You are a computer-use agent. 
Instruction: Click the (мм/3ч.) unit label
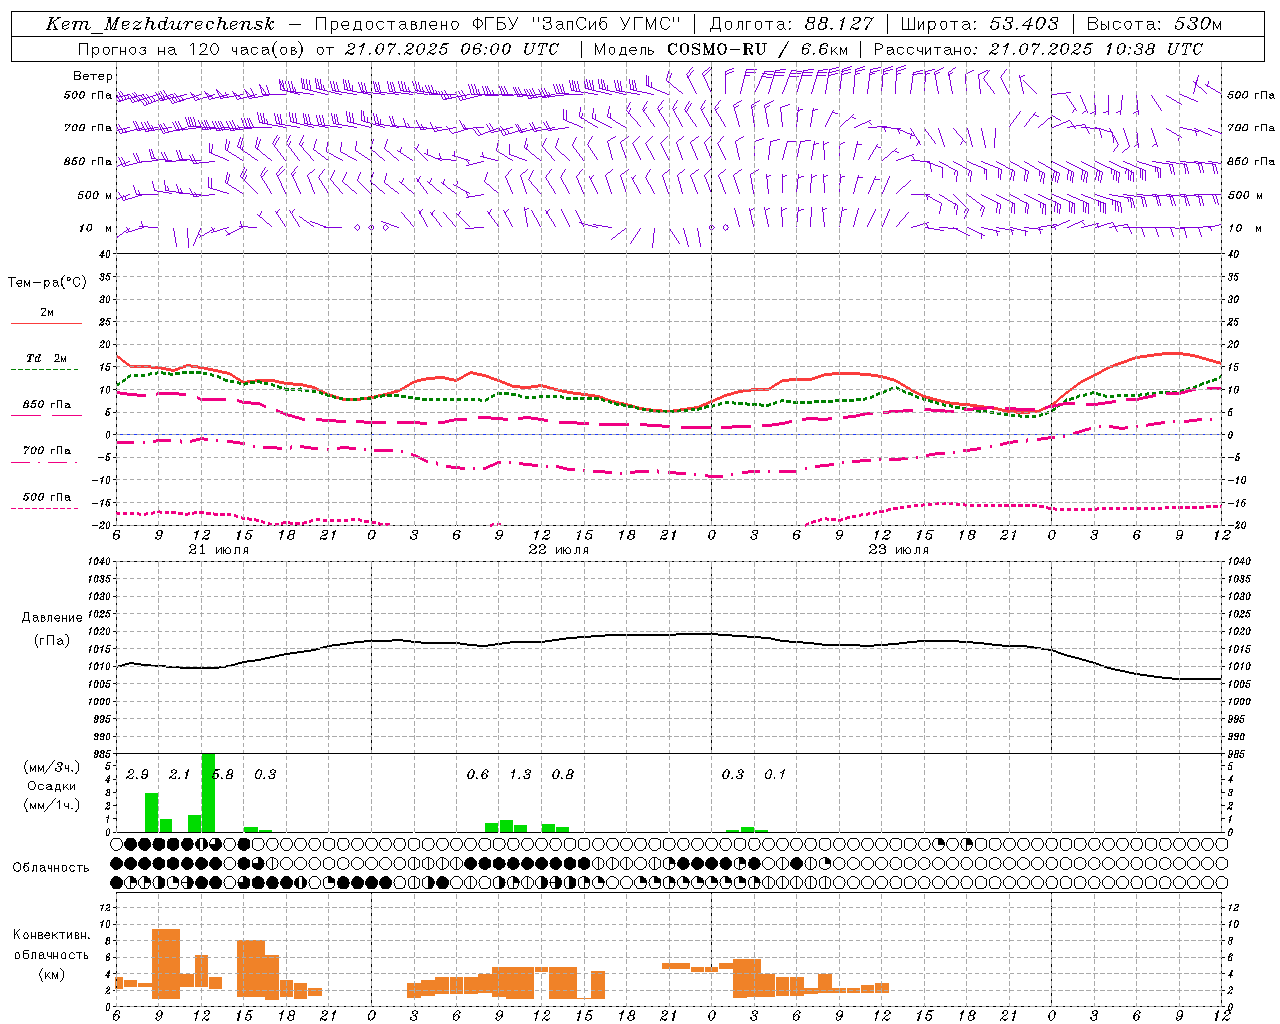(51, 768)
